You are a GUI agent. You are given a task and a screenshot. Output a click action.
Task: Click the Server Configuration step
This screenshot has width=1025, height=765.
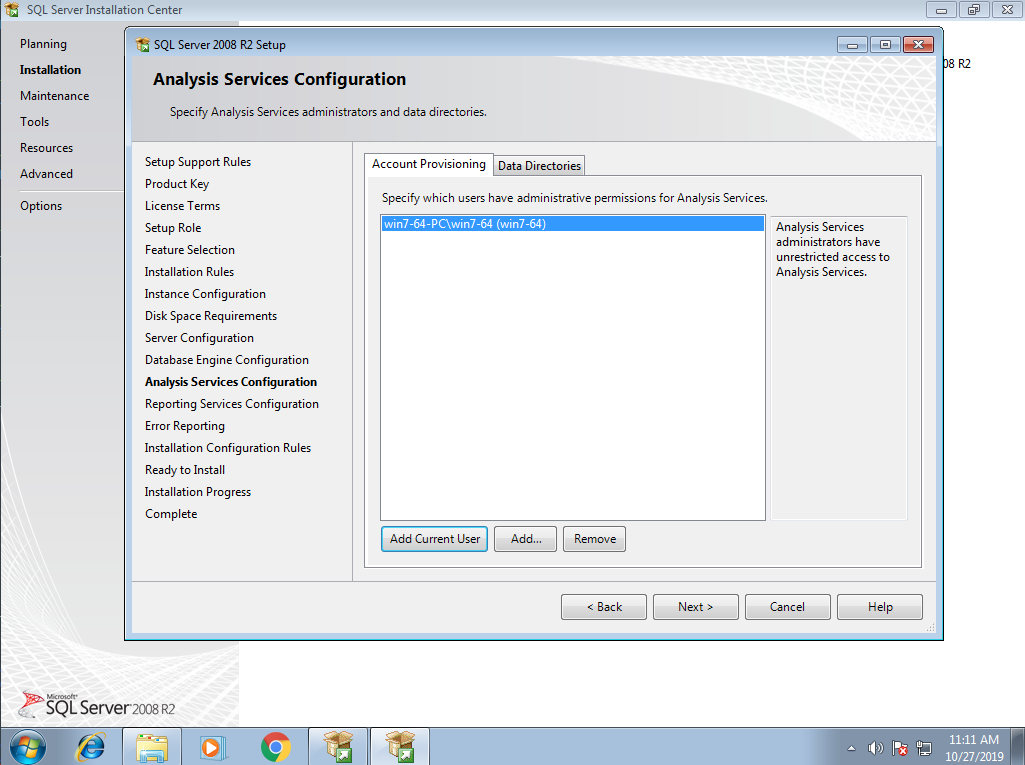[x=199, y=338]
